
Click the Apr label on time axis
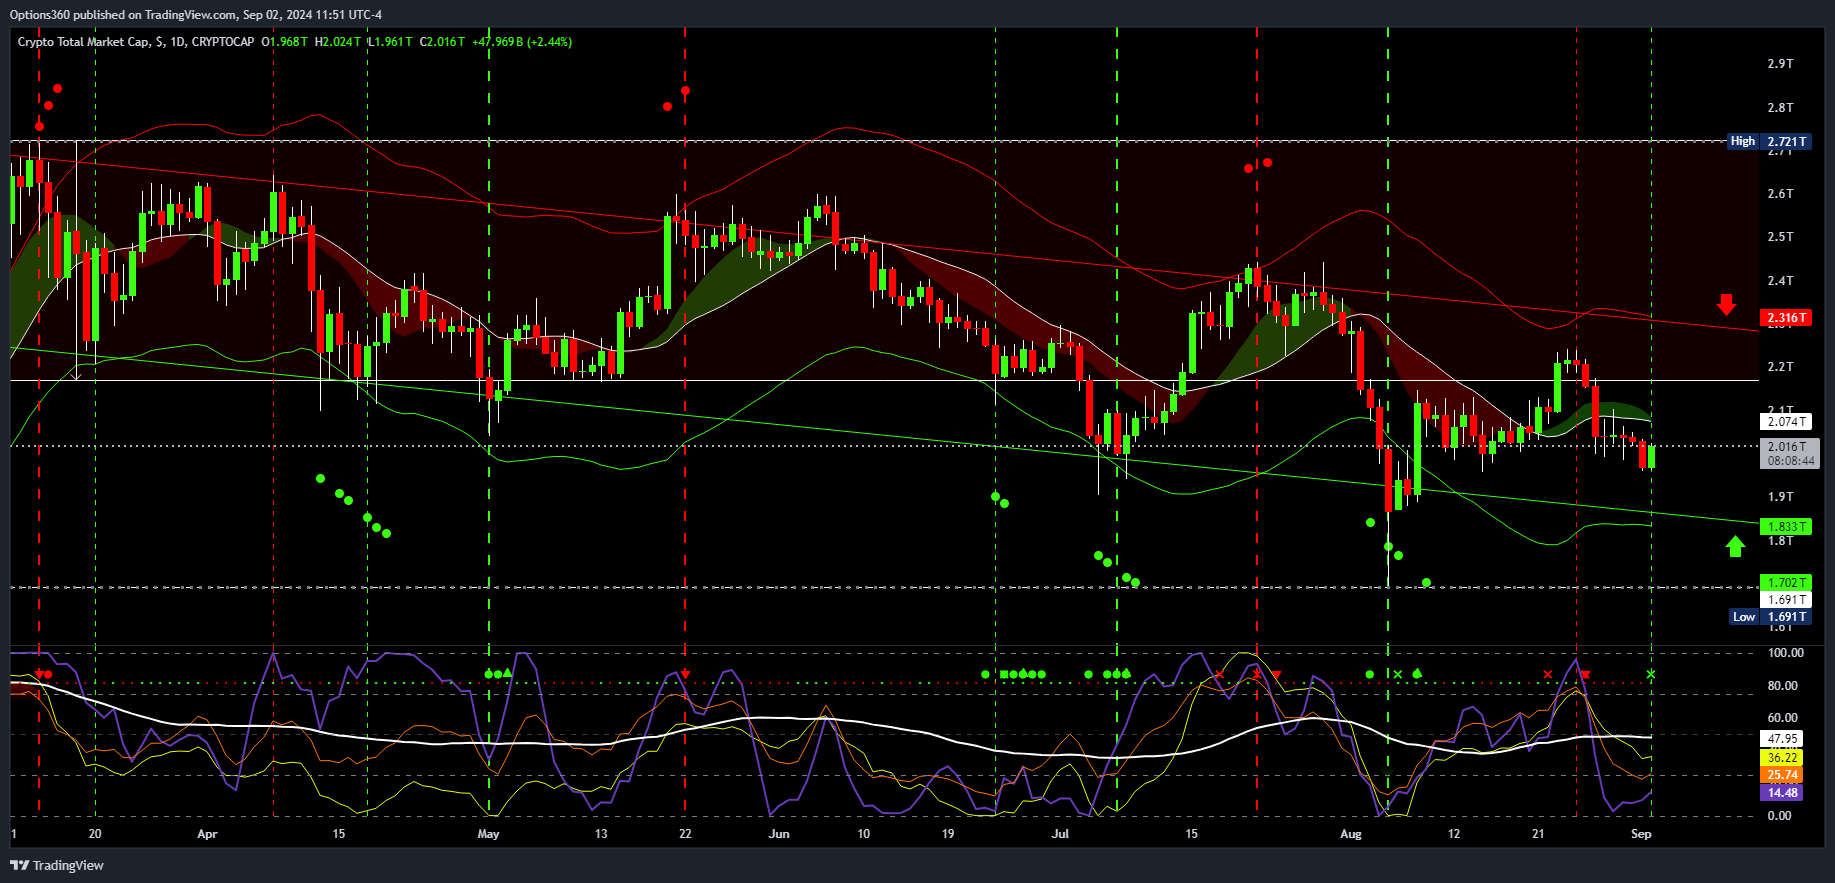tap(207, 834)
